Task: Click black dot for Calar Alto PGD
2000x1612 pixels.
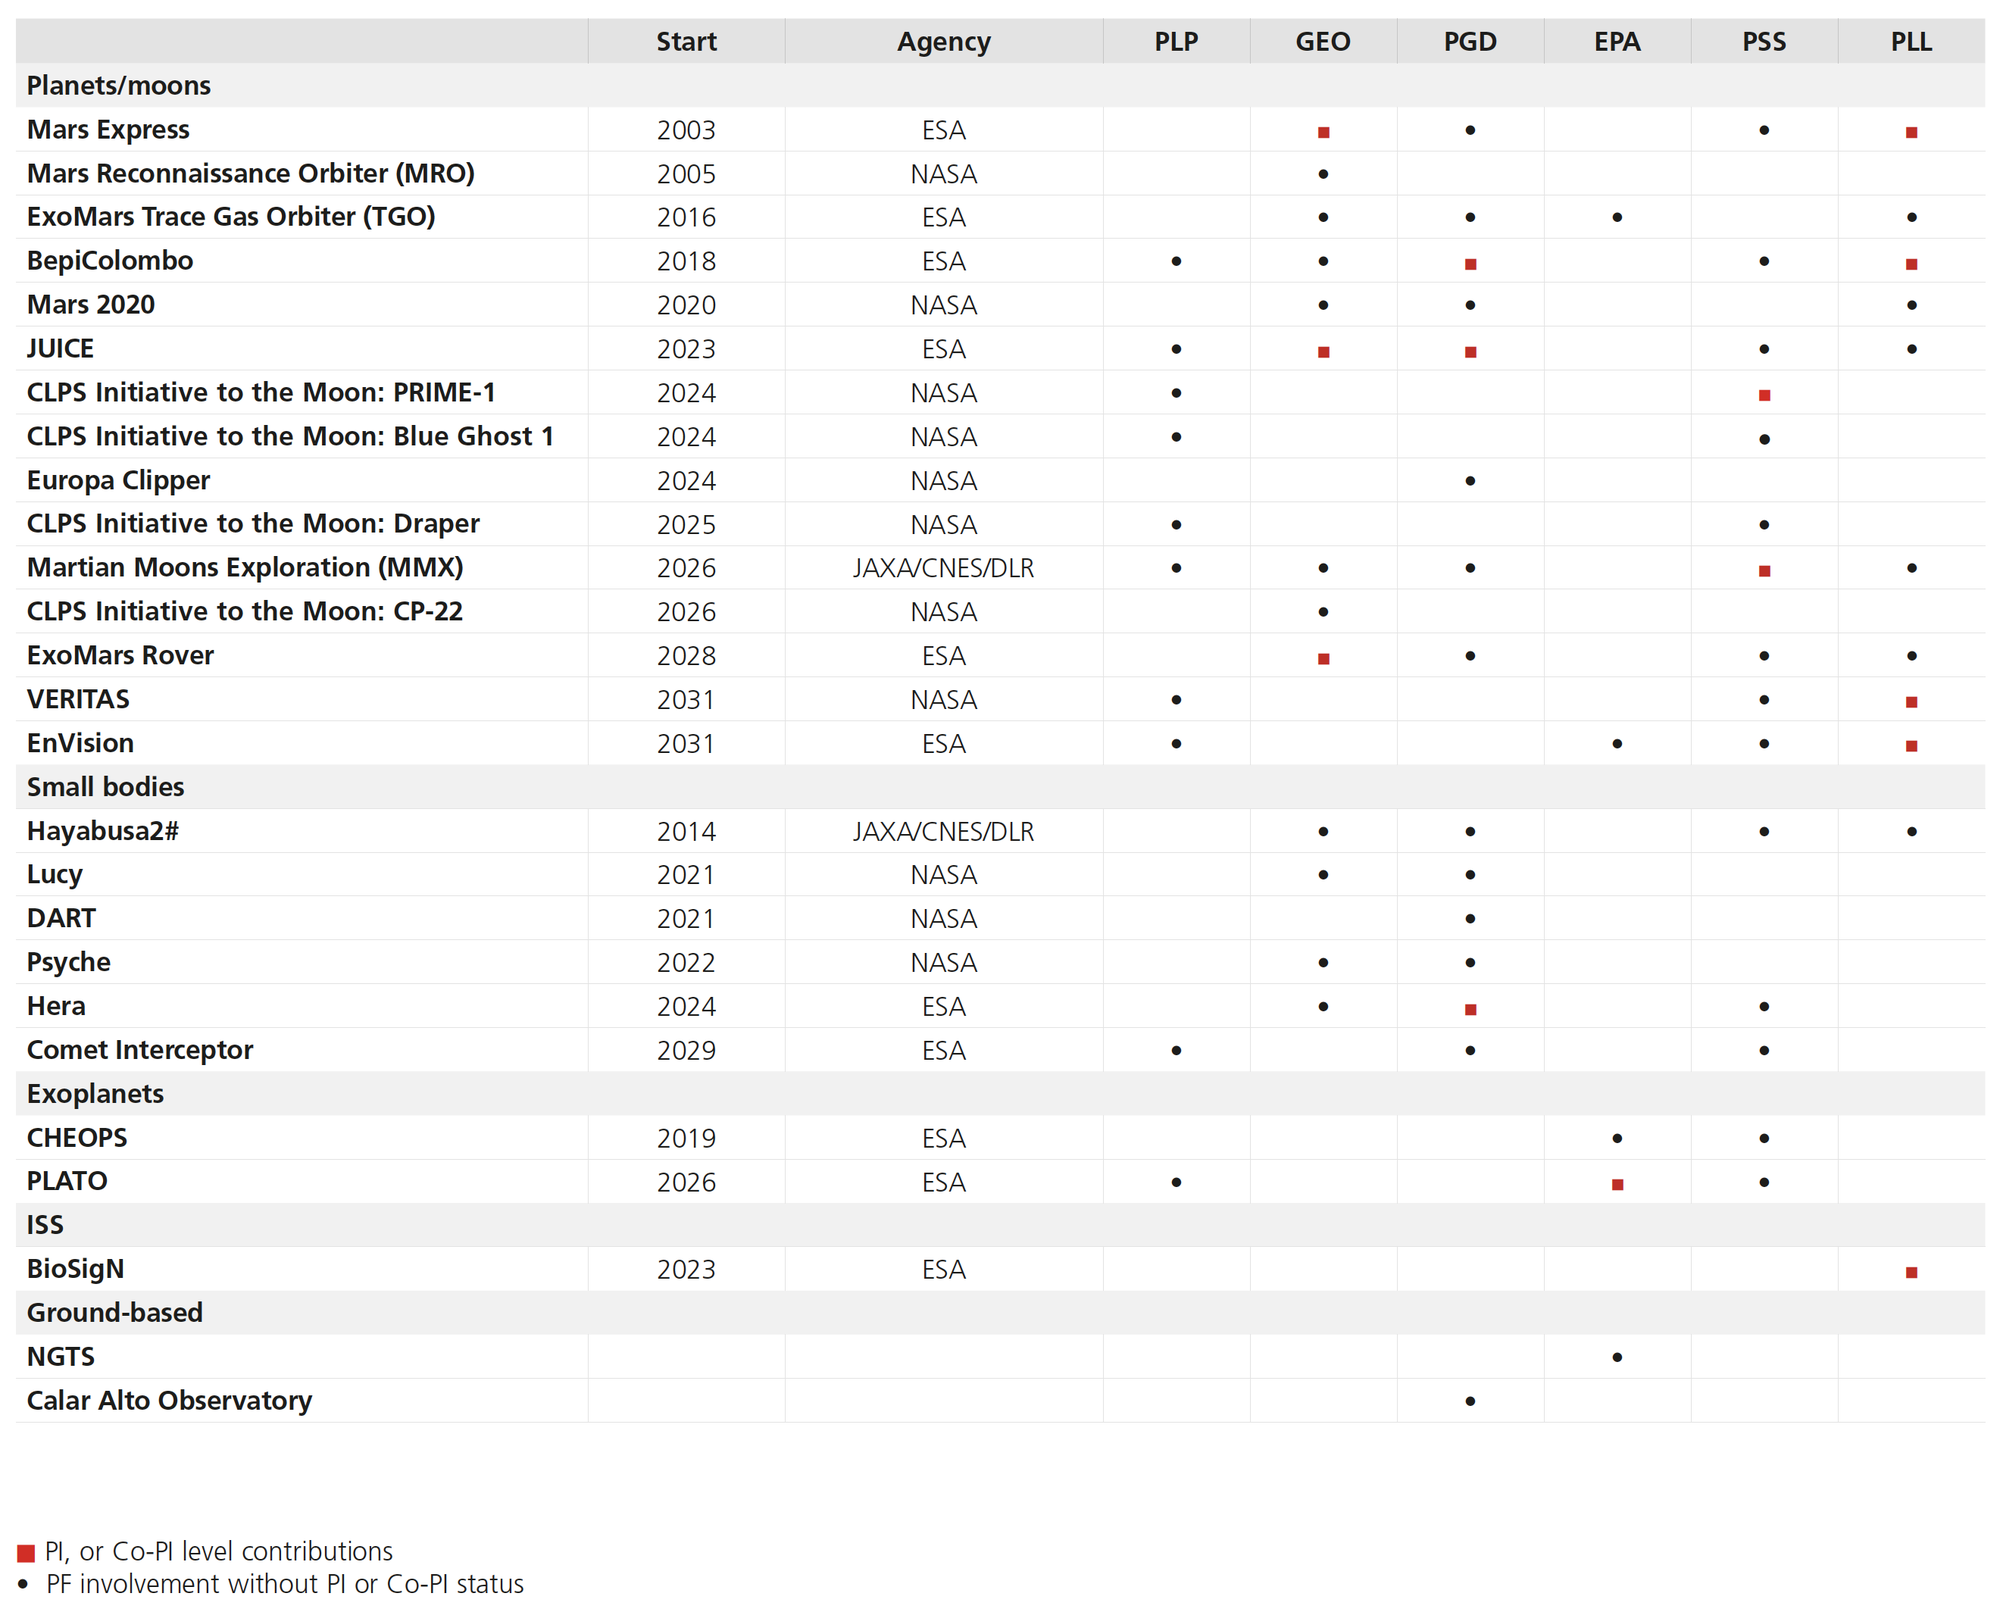Action: 1470,1401
